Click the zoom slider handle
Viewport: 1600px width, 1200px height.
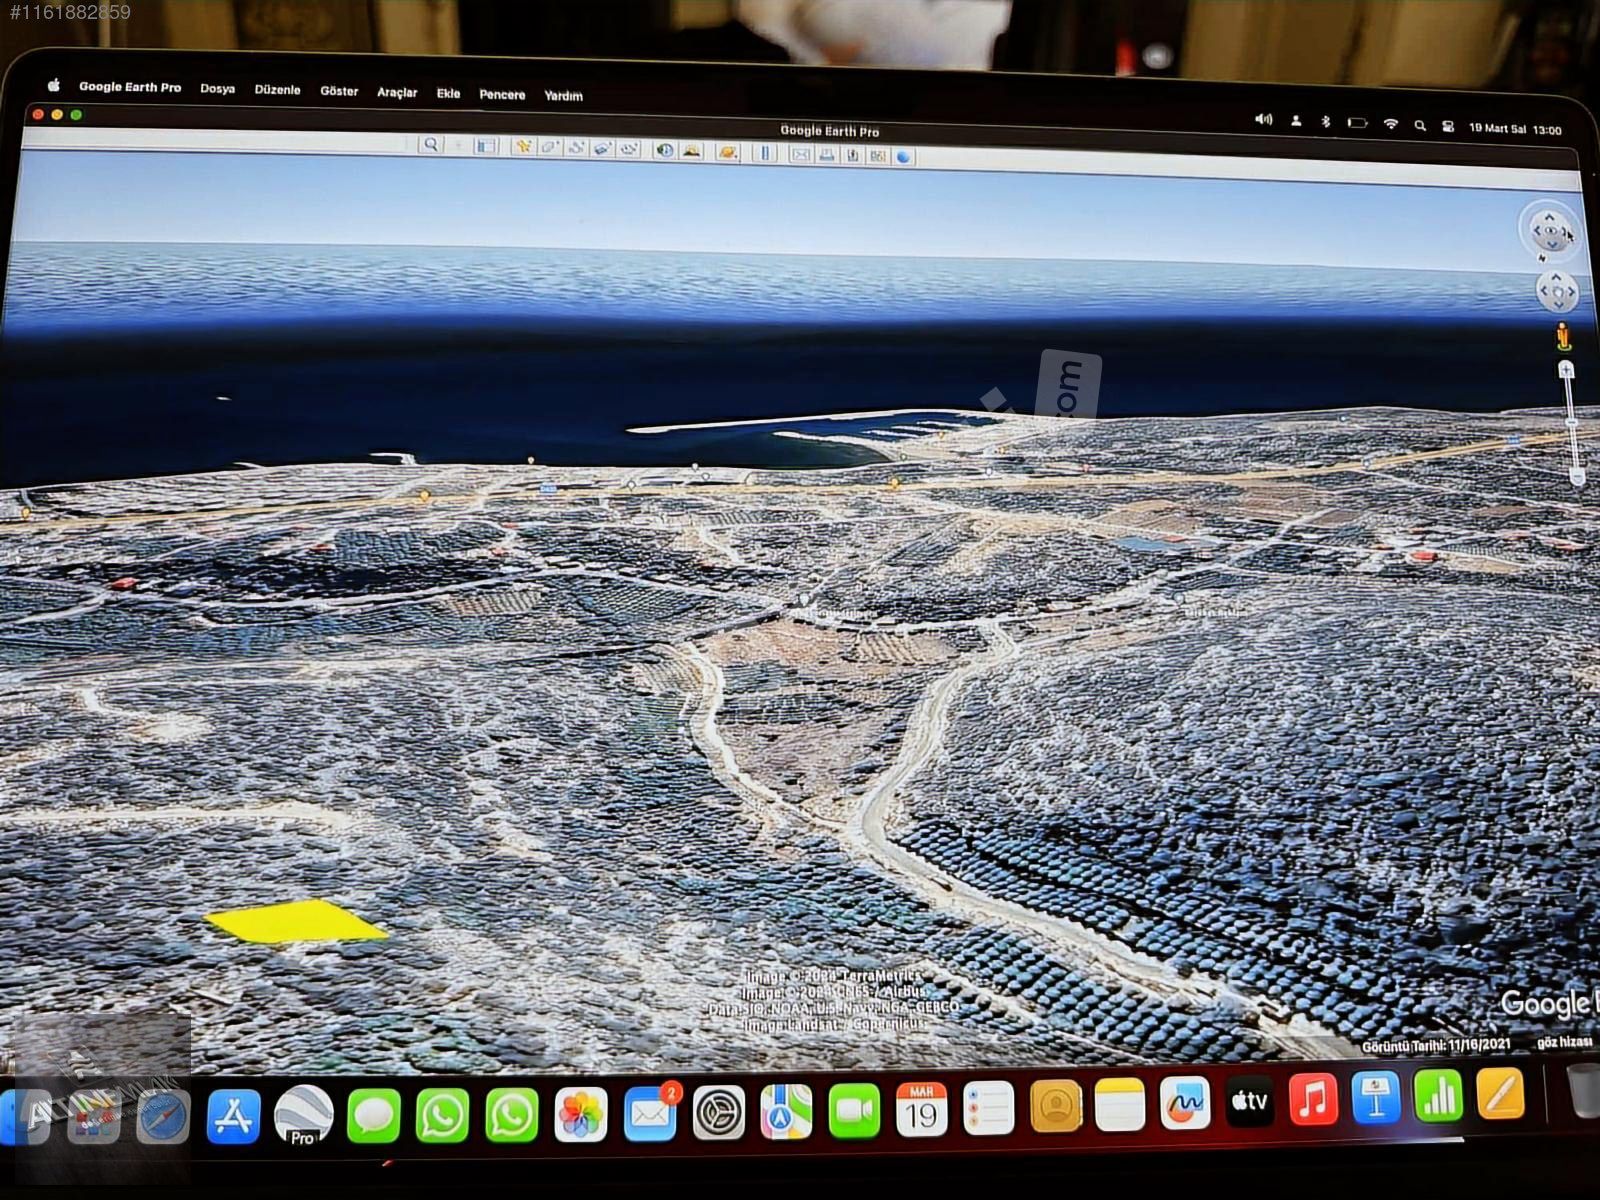[x=1570, y=424]
